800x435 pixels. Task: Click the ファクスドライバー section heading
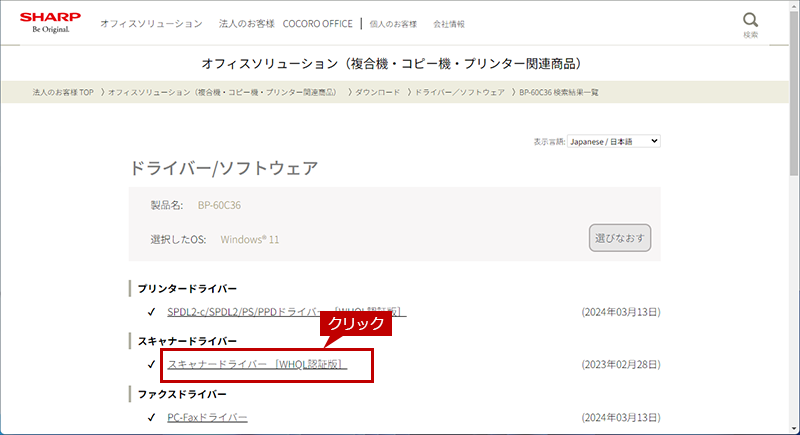(182, 394)
